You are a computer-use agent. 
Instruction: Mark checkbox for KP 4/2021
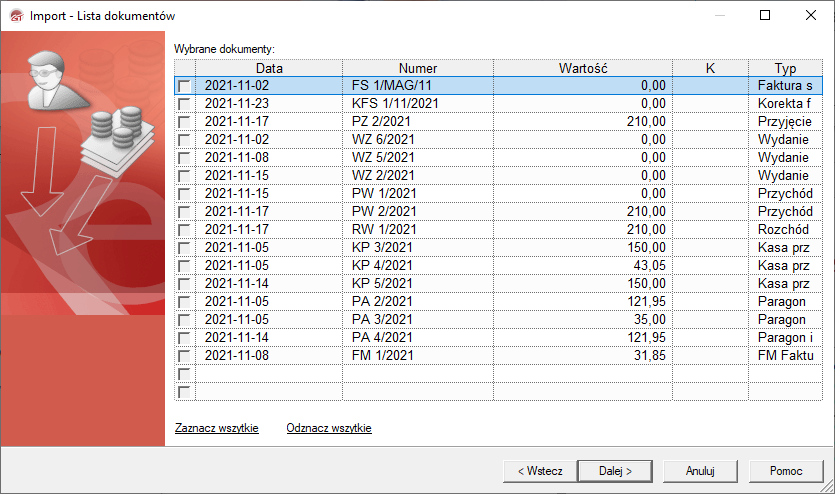click(184, 266)
